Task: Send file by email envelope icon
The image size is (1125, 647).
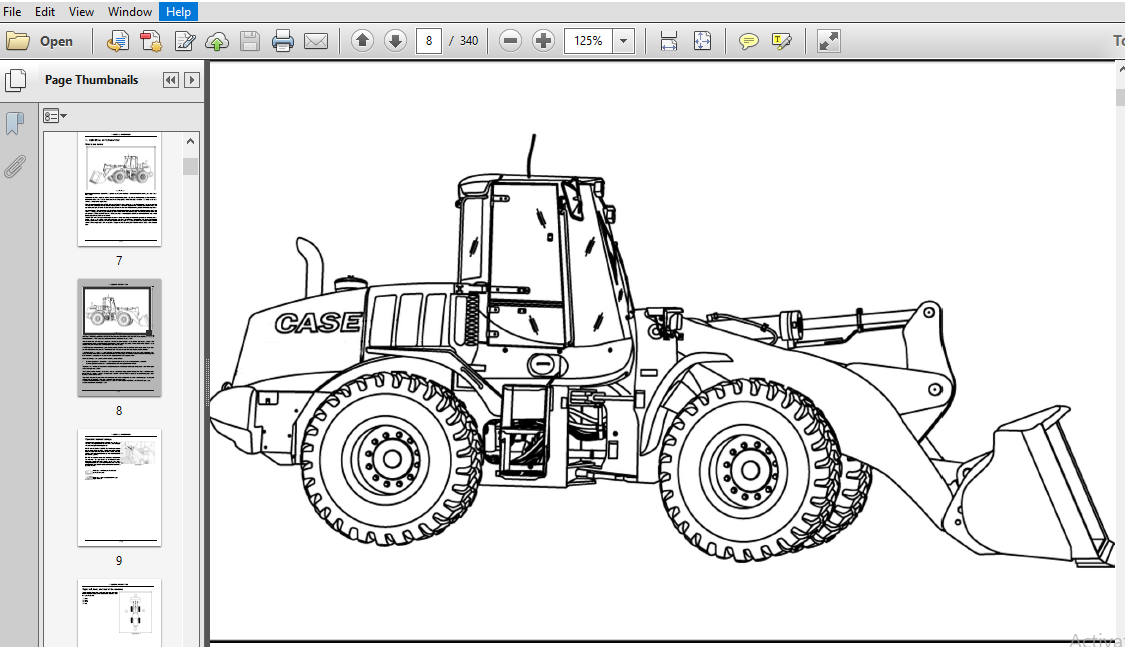Action: coord(316,41)
